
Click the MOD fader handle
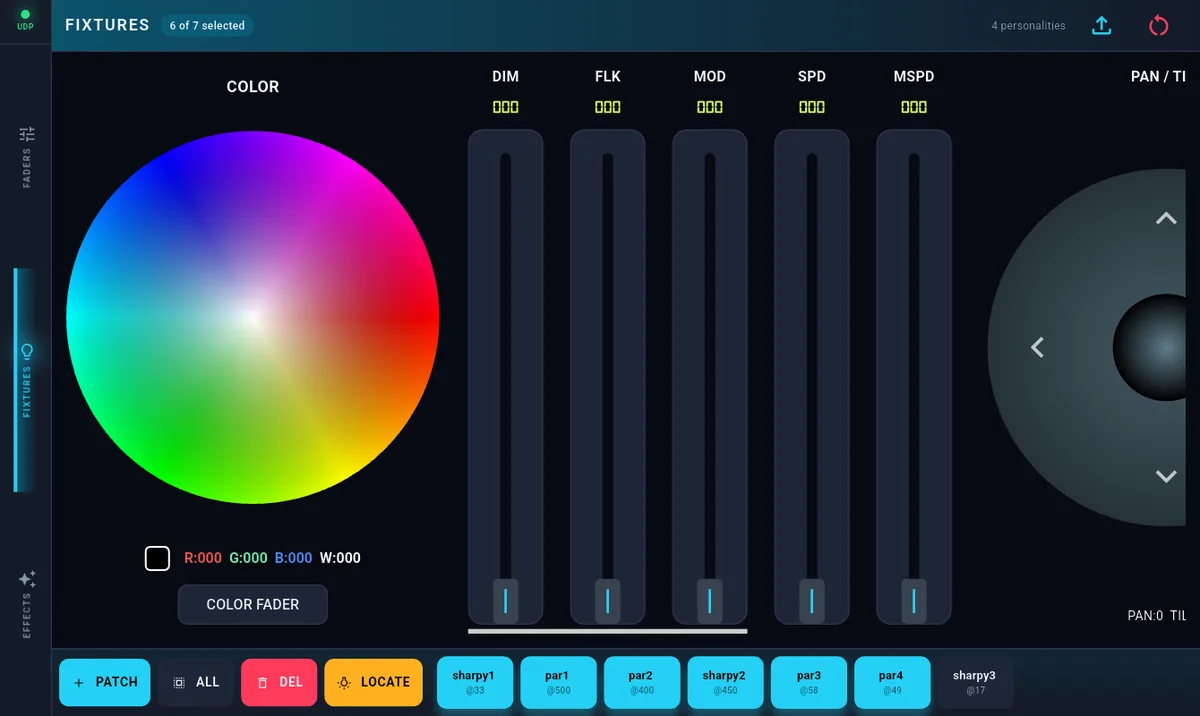(x=710, y=600)
